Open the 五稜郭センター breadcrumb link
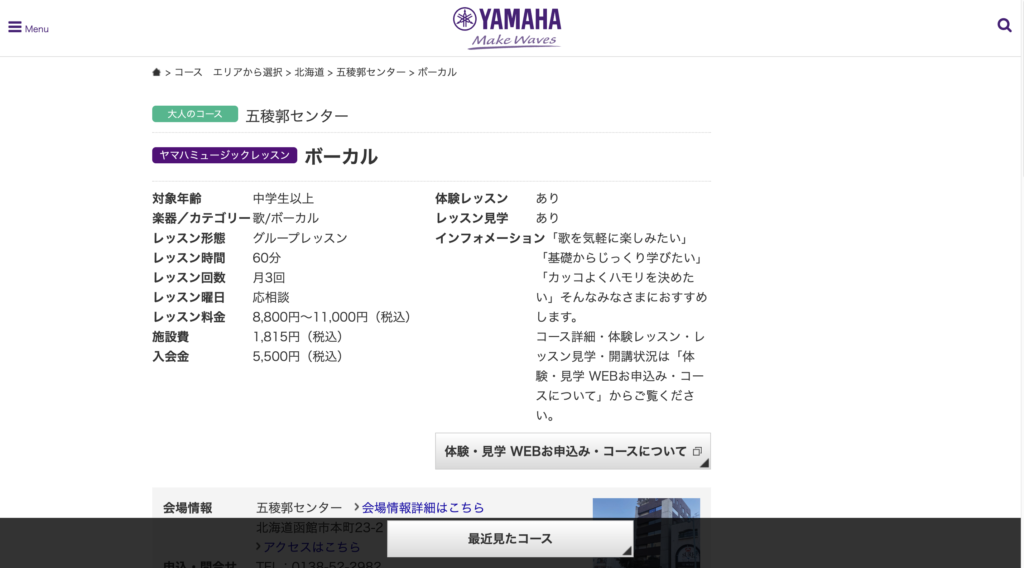The width and height of the screenshot is (1024, 568). (371, 72)
